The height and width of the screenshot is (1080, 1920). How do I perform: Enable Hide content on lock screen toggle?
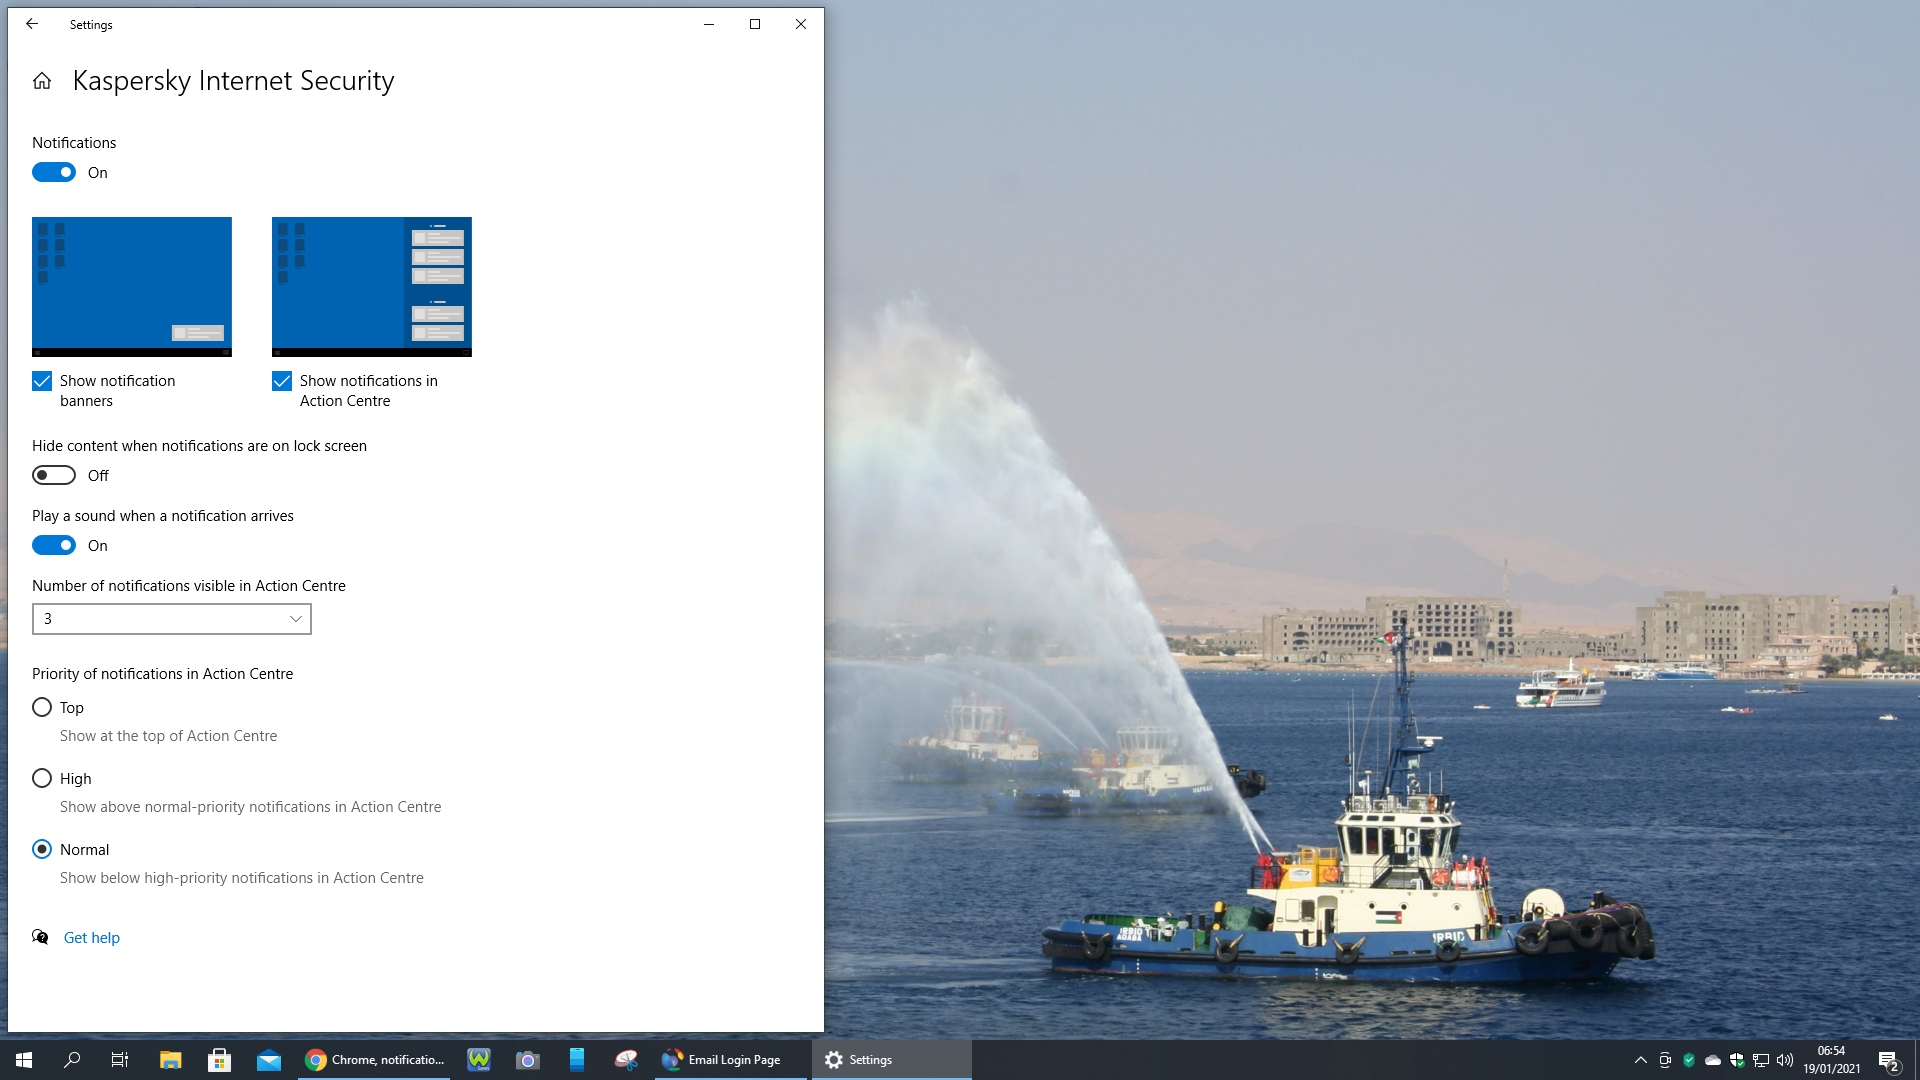54,475
